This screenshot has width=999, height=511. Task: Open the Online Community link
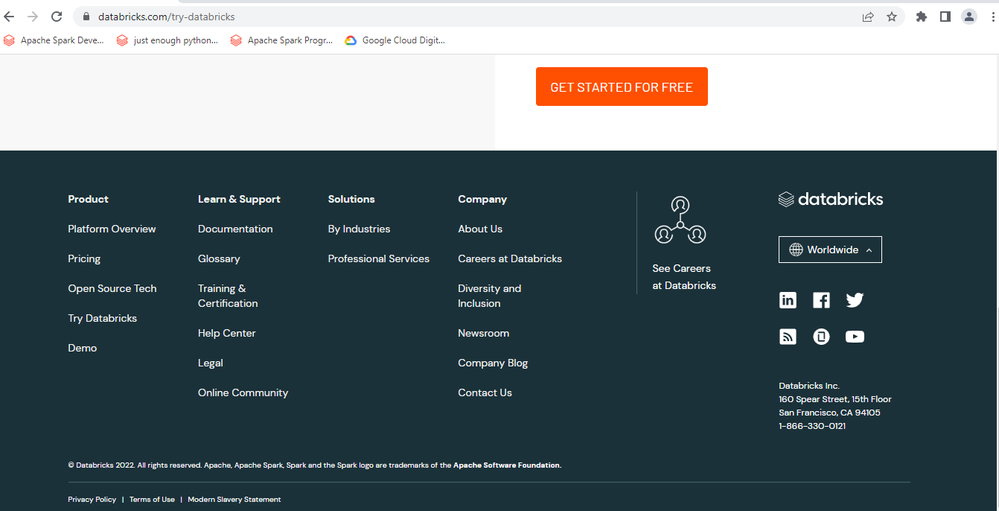point(243,392)
